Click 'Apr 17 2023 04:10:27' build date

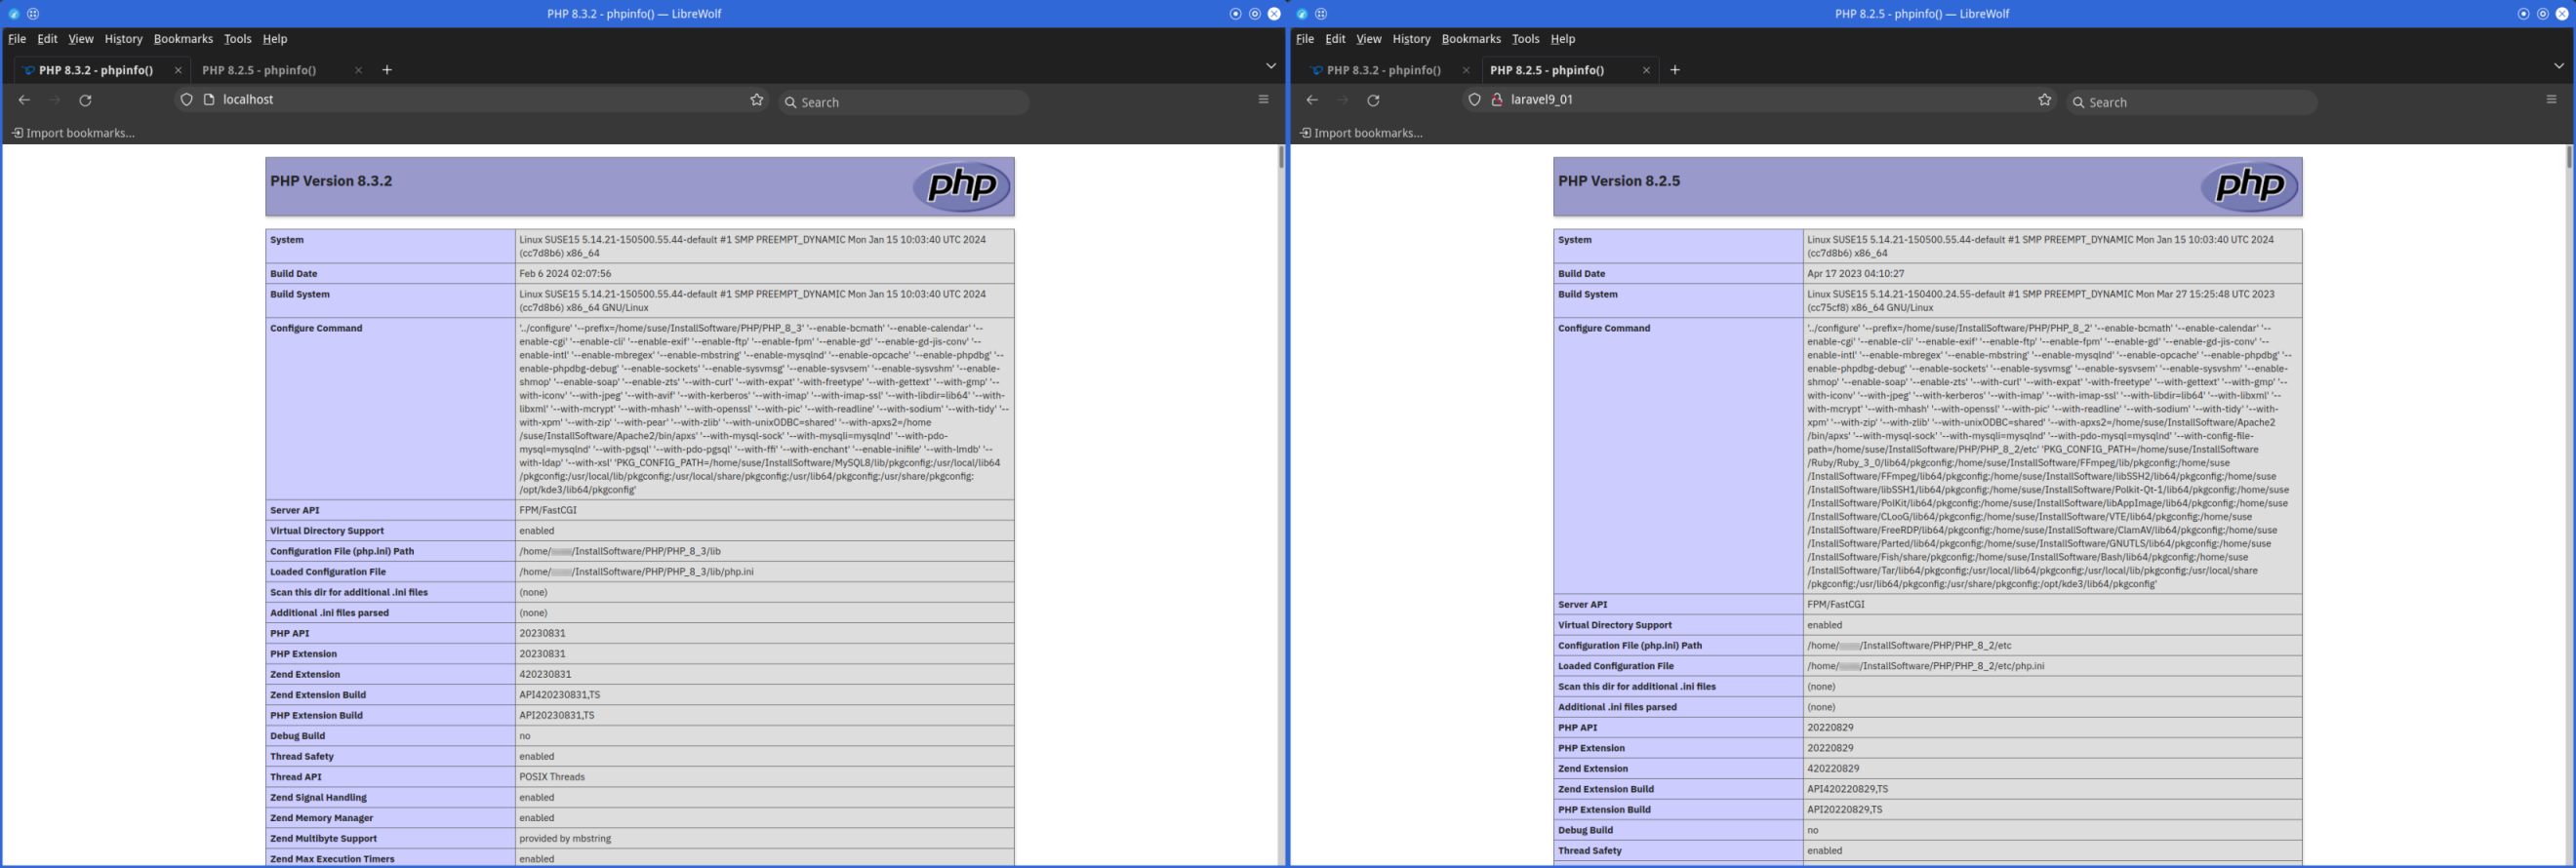click(1855, 274)
